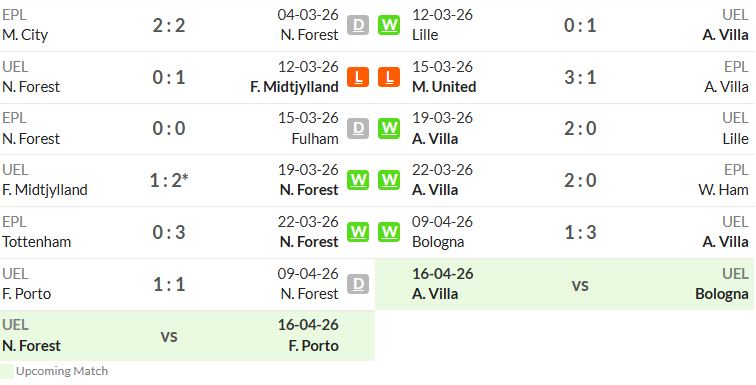This screenshot has width=756, height=385.
Task: Click W badge for A. Villa vs W. Ham
Action: pos(389,180)
